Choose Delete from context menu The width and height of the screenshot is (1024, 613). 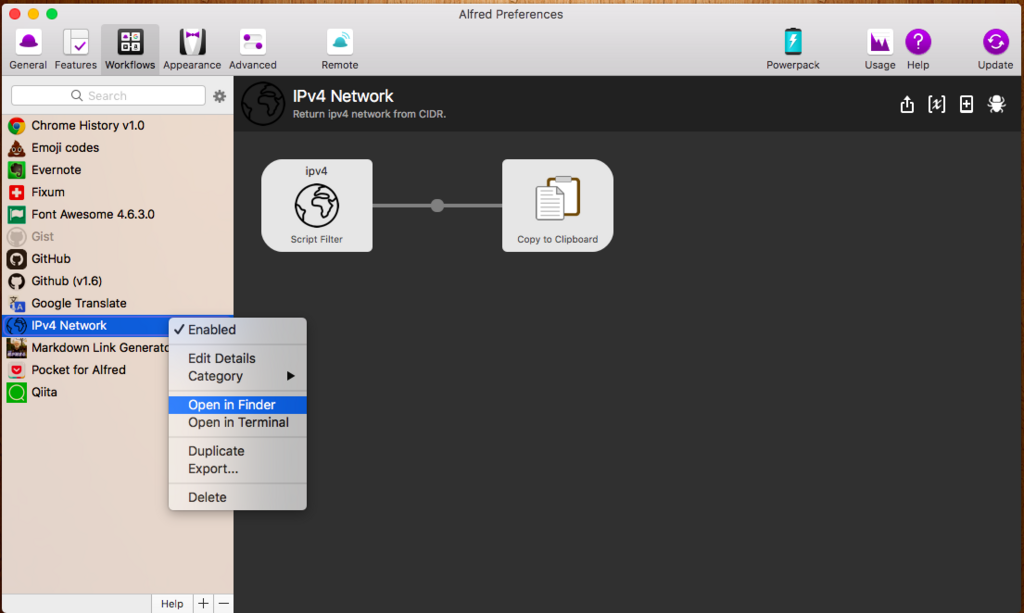pyautogui.click(x=238, y=497)
